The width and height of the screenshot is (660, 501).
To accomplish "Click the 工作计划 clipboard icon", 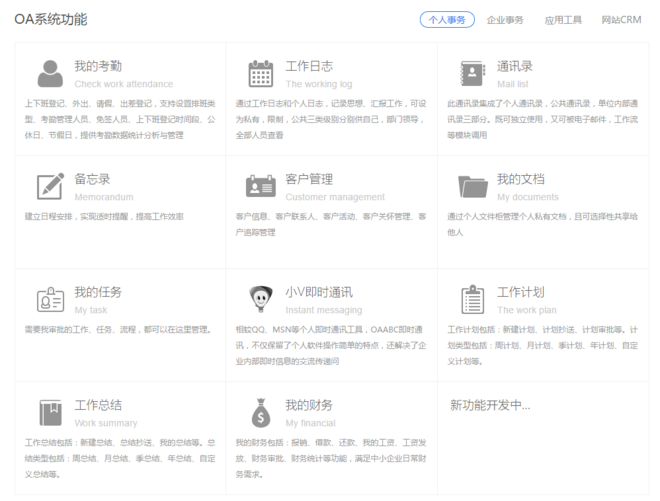I will pyautogui.click(x=473, y=299).
